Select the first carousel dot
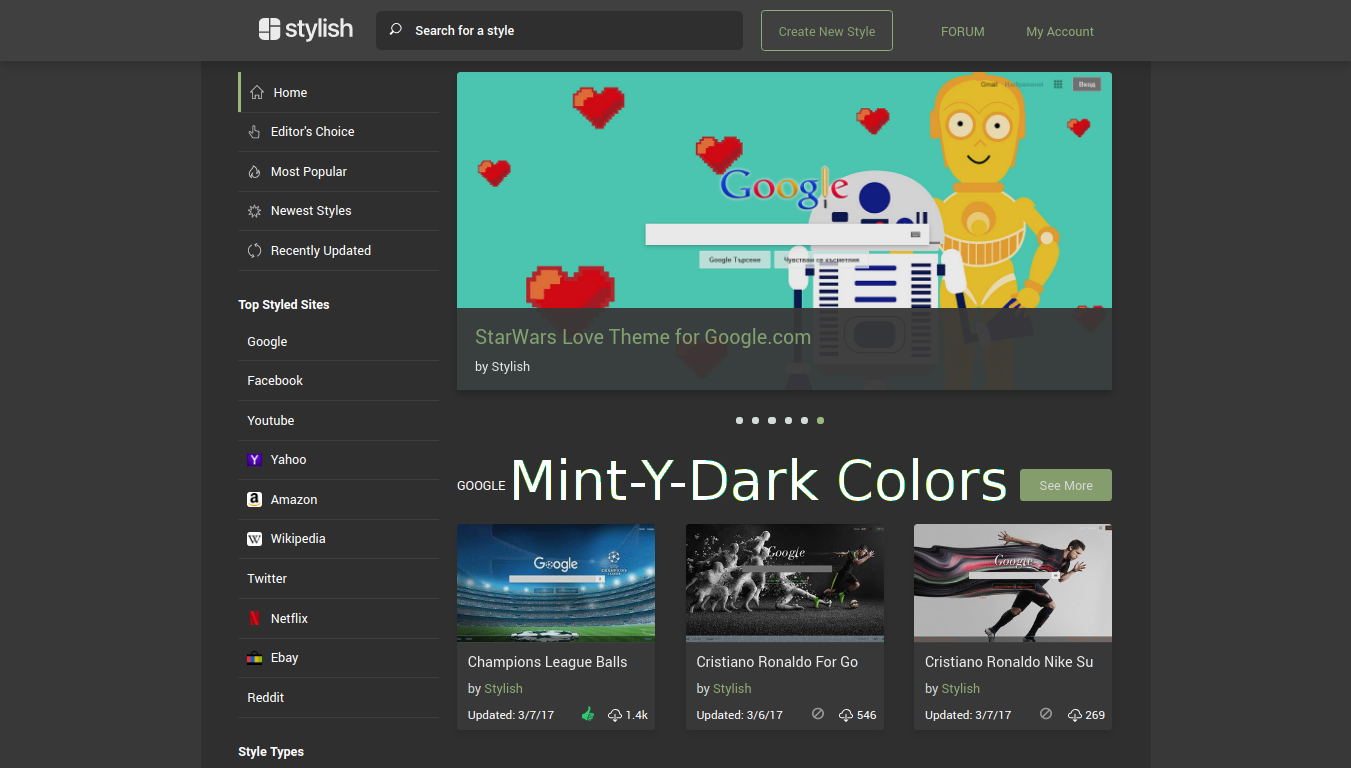The height and width of the screenshot is (768, 1351). click(739, 421)
